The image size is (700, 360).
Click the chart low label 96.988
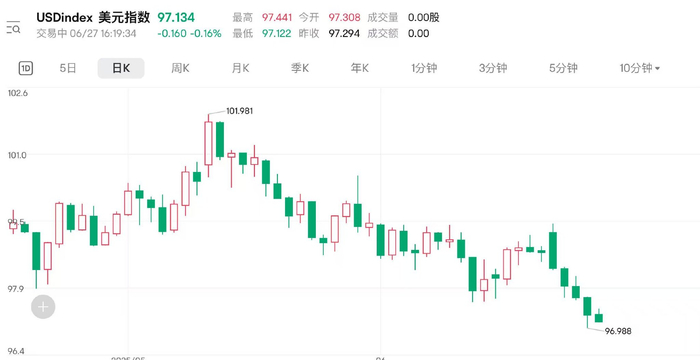(x=618, y=331)
